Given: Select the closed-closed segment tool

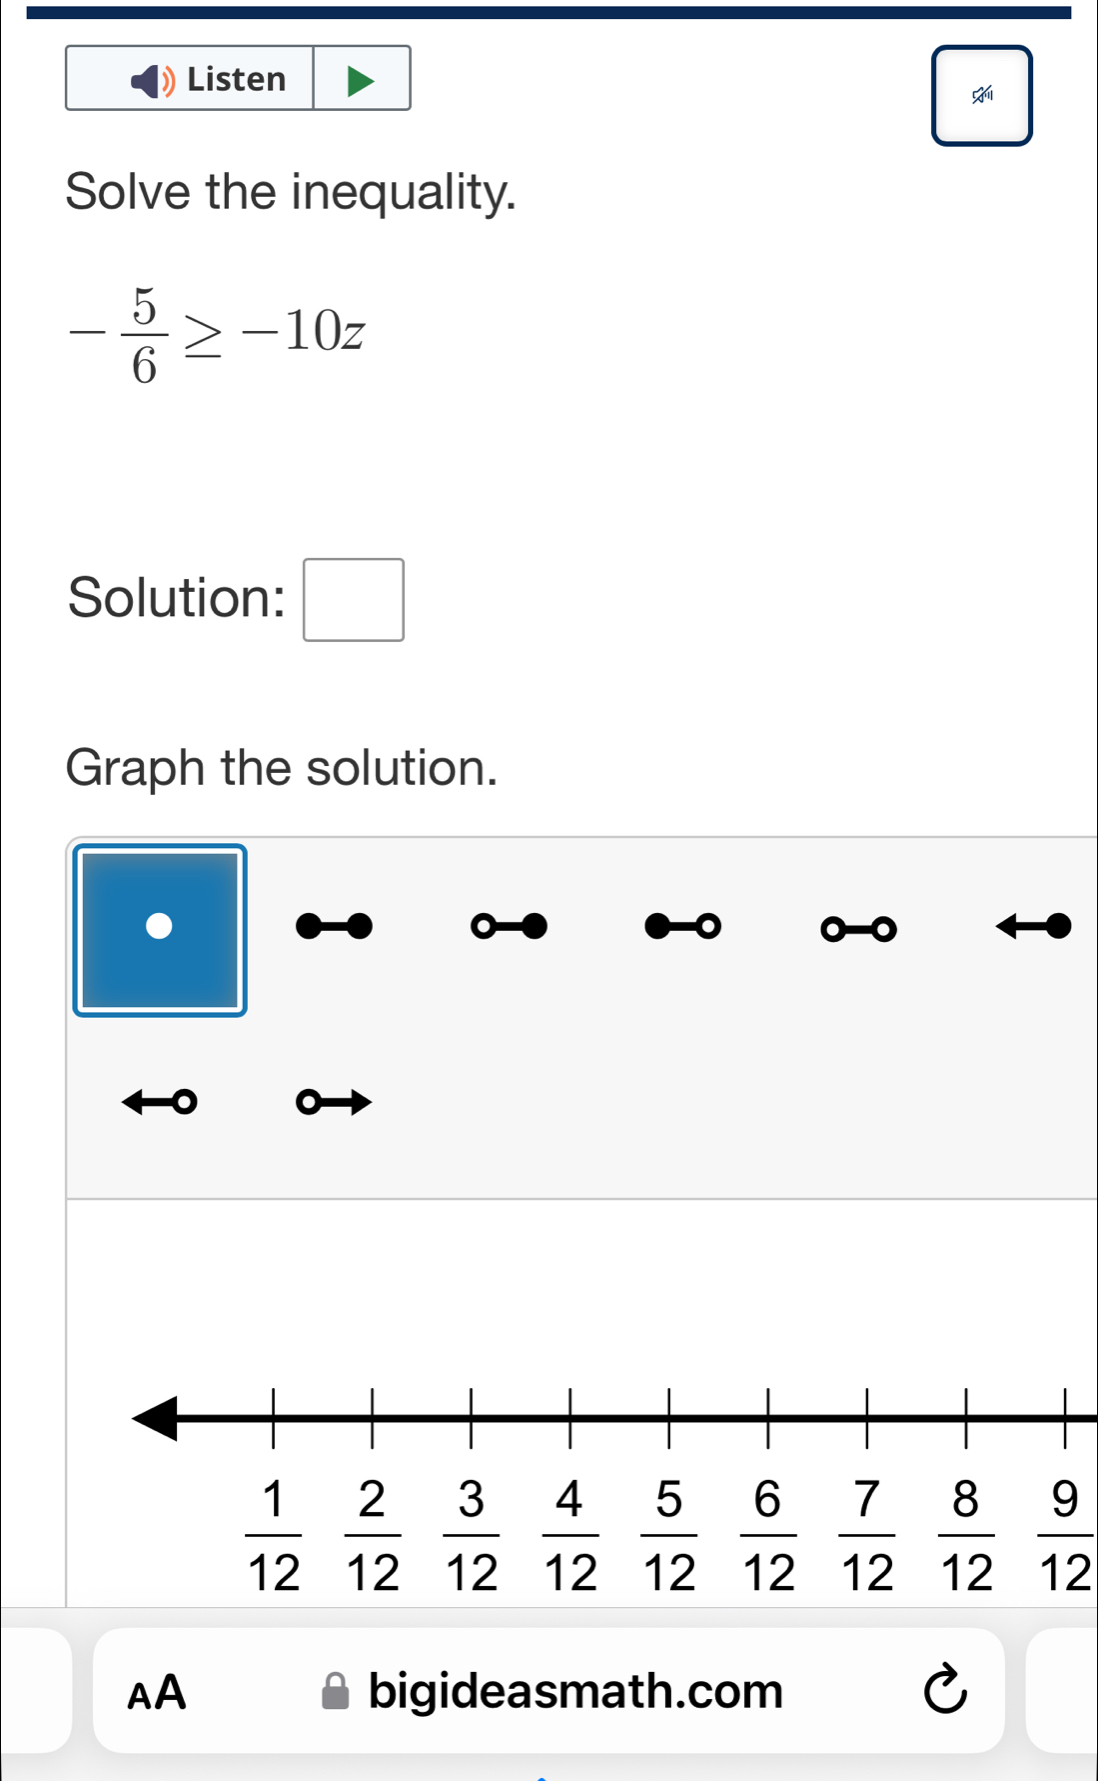Looking at the screenshot, I should point(335,927).
